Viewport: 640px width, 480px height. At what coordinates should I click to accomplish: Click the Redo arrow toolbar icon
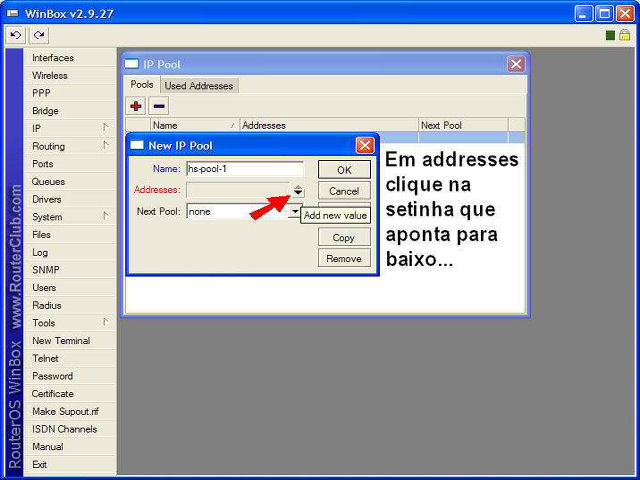39,35
